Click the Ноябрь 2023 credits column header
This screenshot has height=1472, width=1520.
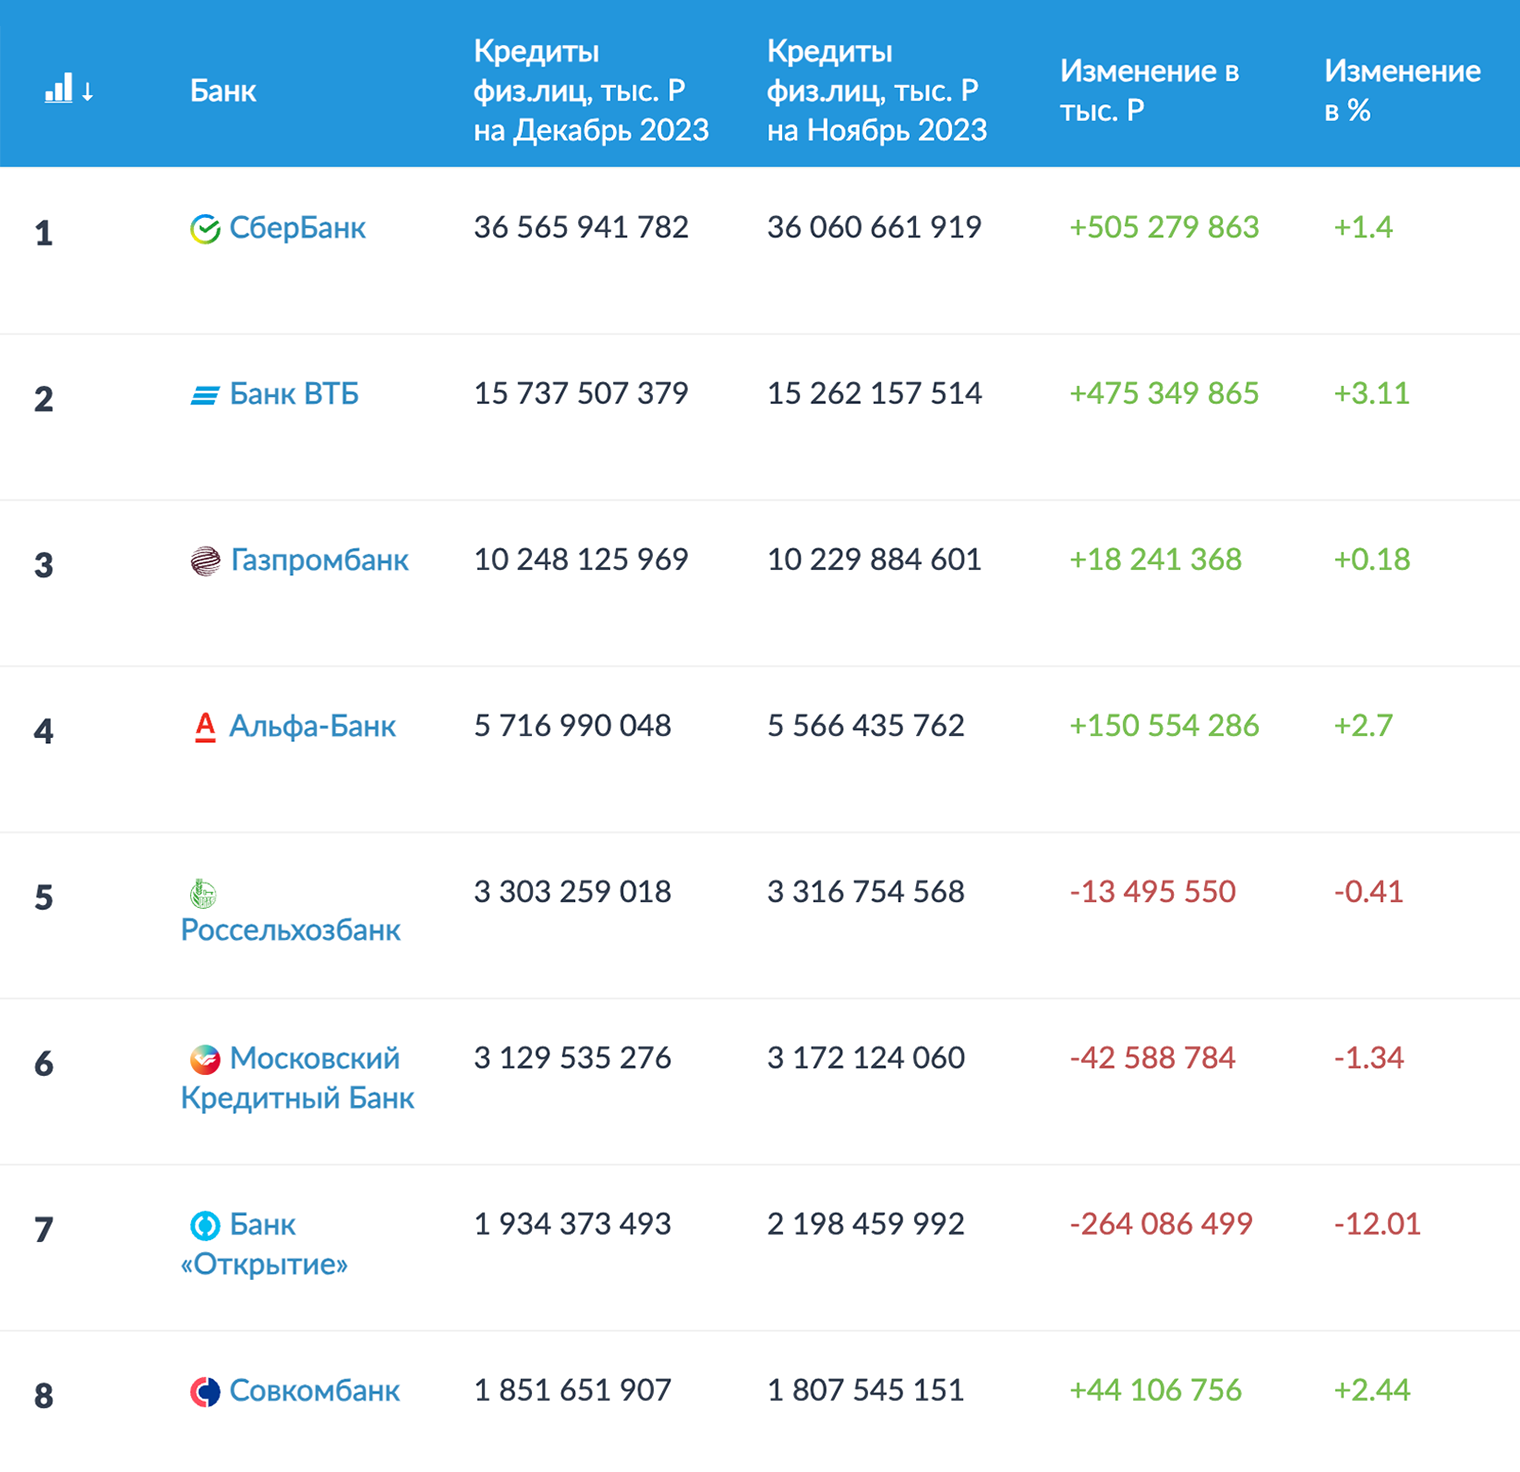click(877, 91)
